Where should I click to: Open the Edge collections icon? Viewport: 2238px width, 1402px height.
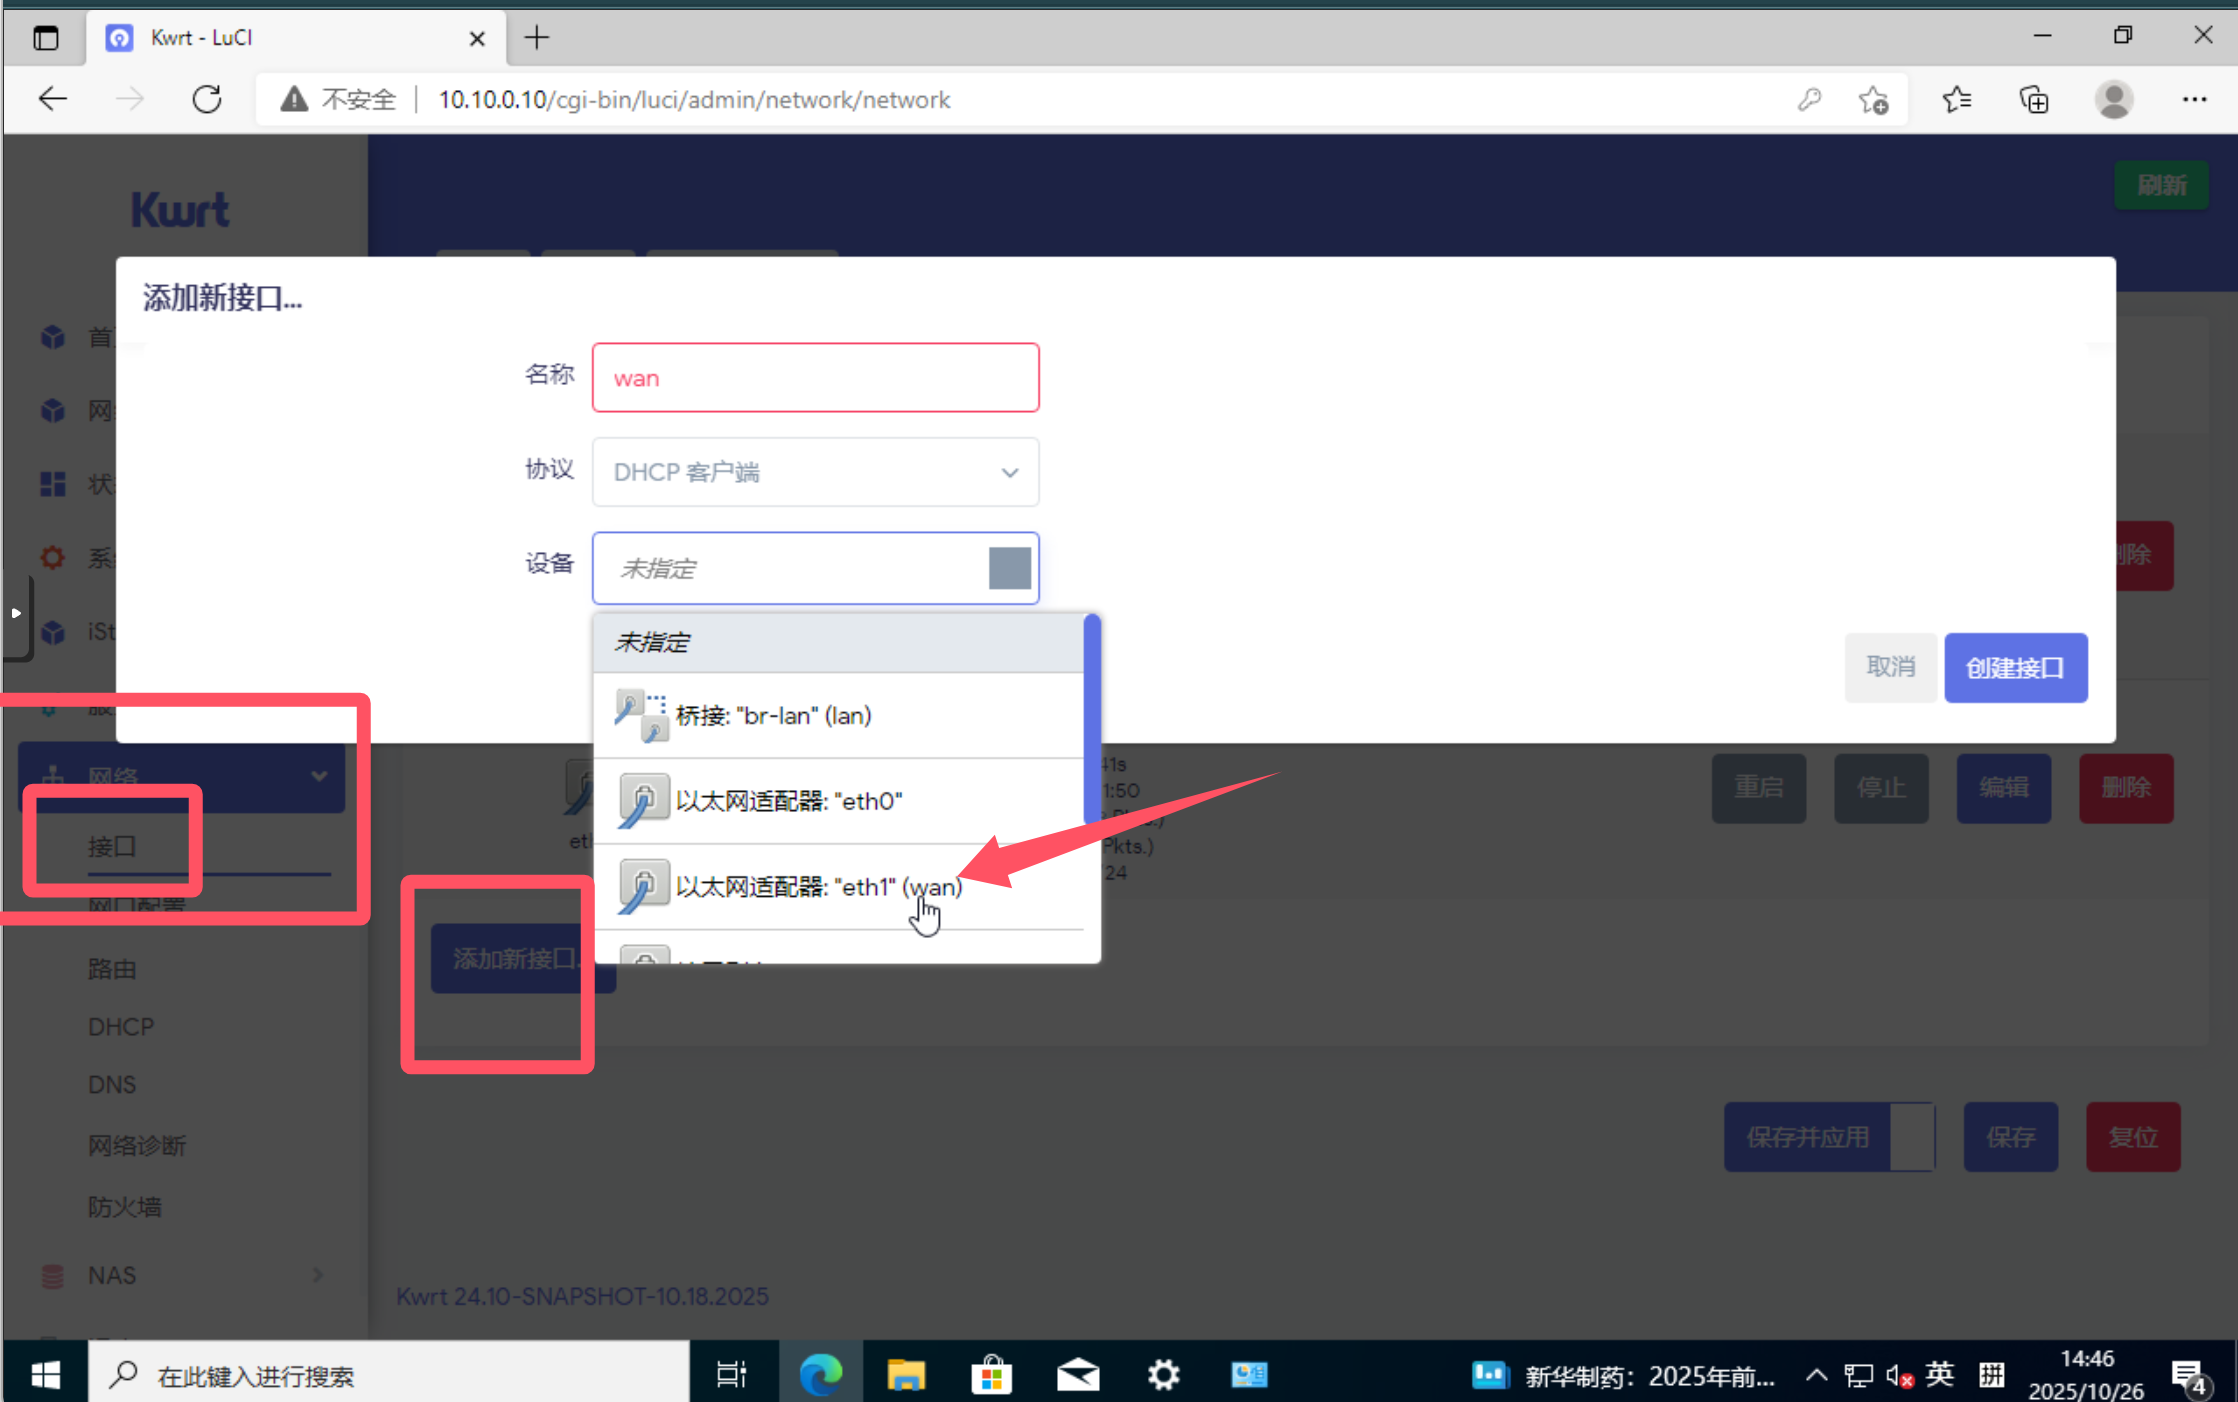[2033, 100]
